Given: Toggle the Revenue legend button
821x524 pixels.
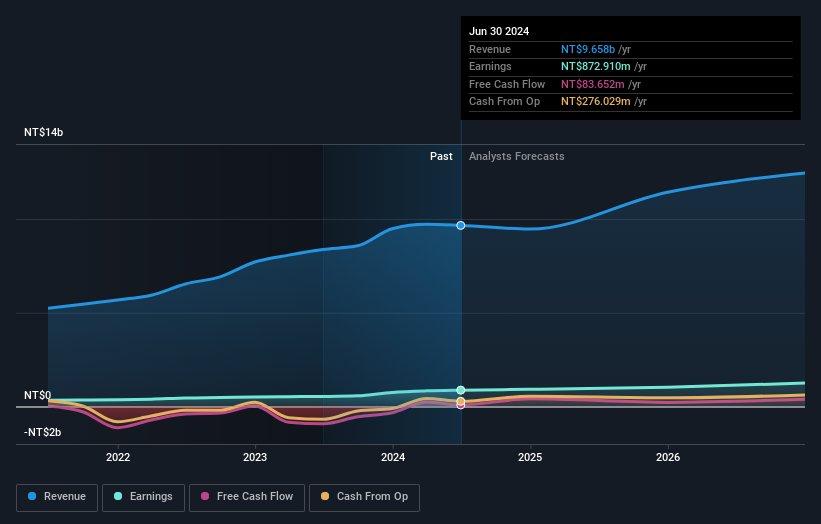Looking at the screenshot, I should 57,497.
